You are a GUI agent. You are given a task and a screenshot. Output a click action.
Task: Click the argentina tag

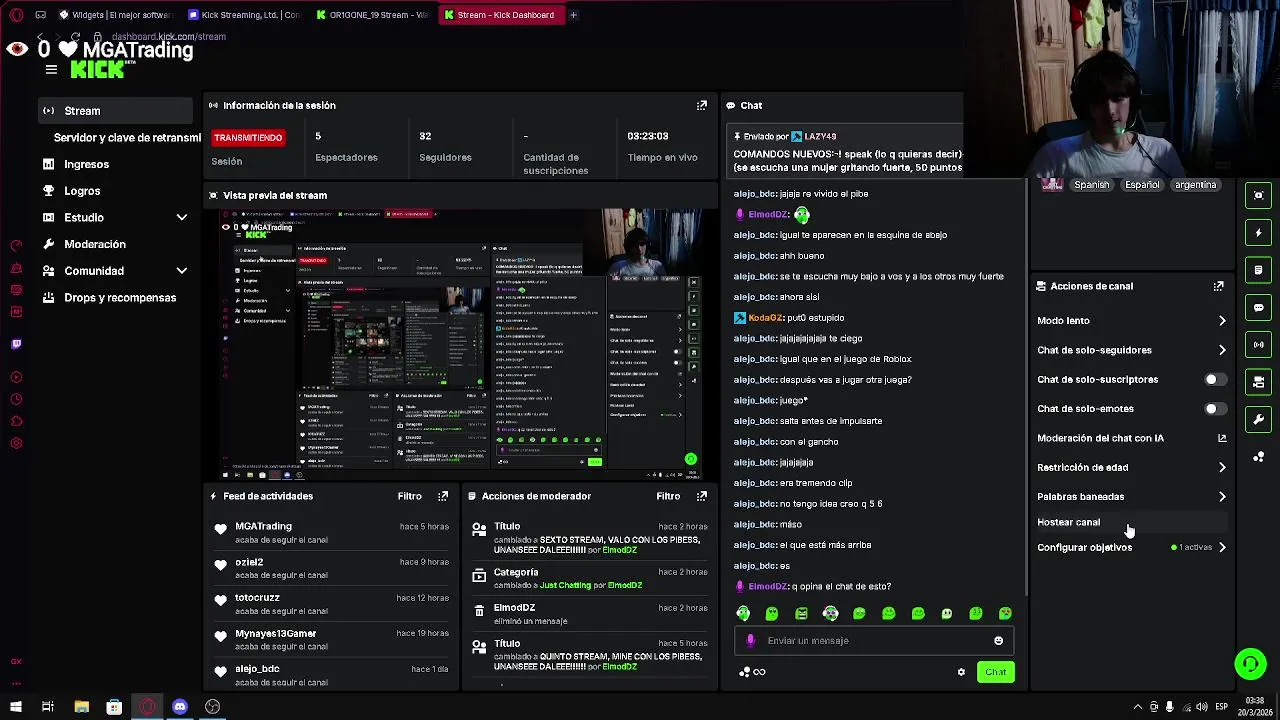click(1195, 185)
